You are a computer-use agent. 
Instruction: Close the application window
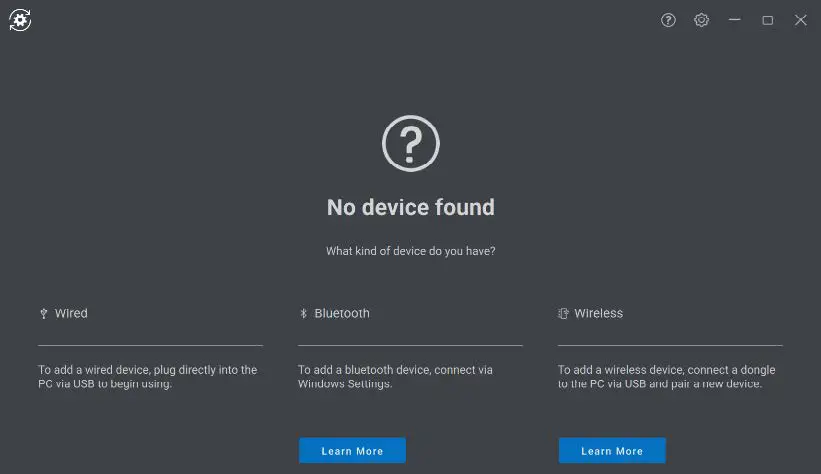(x=801, y=20)
